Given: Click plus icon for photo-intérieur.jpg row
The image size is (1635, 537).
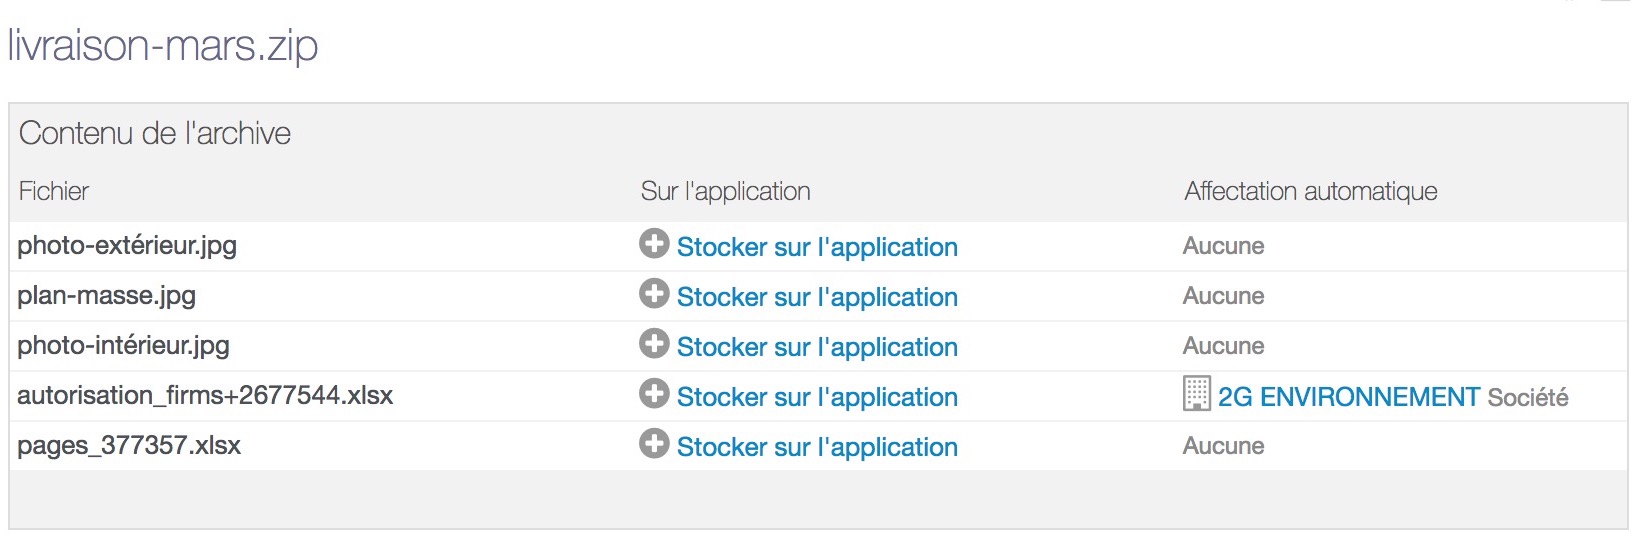Looking at the screenshot, I should (x=654, y=344).
